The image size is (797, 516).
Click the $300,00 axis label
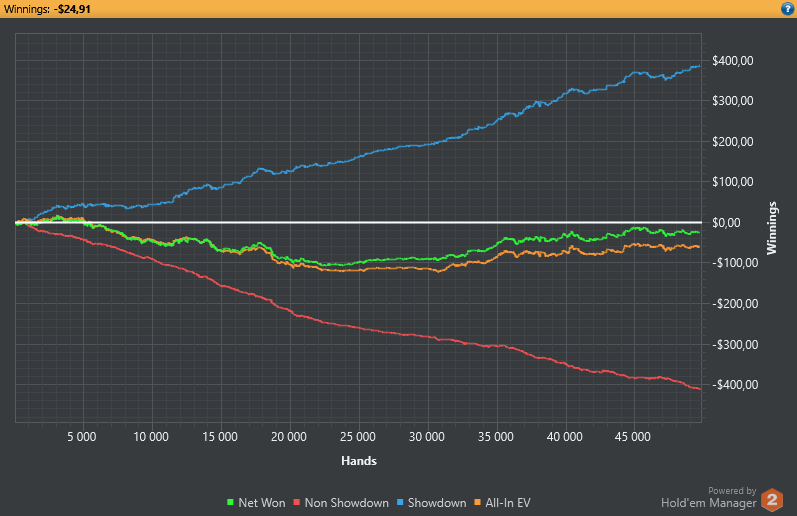[732, 101]
